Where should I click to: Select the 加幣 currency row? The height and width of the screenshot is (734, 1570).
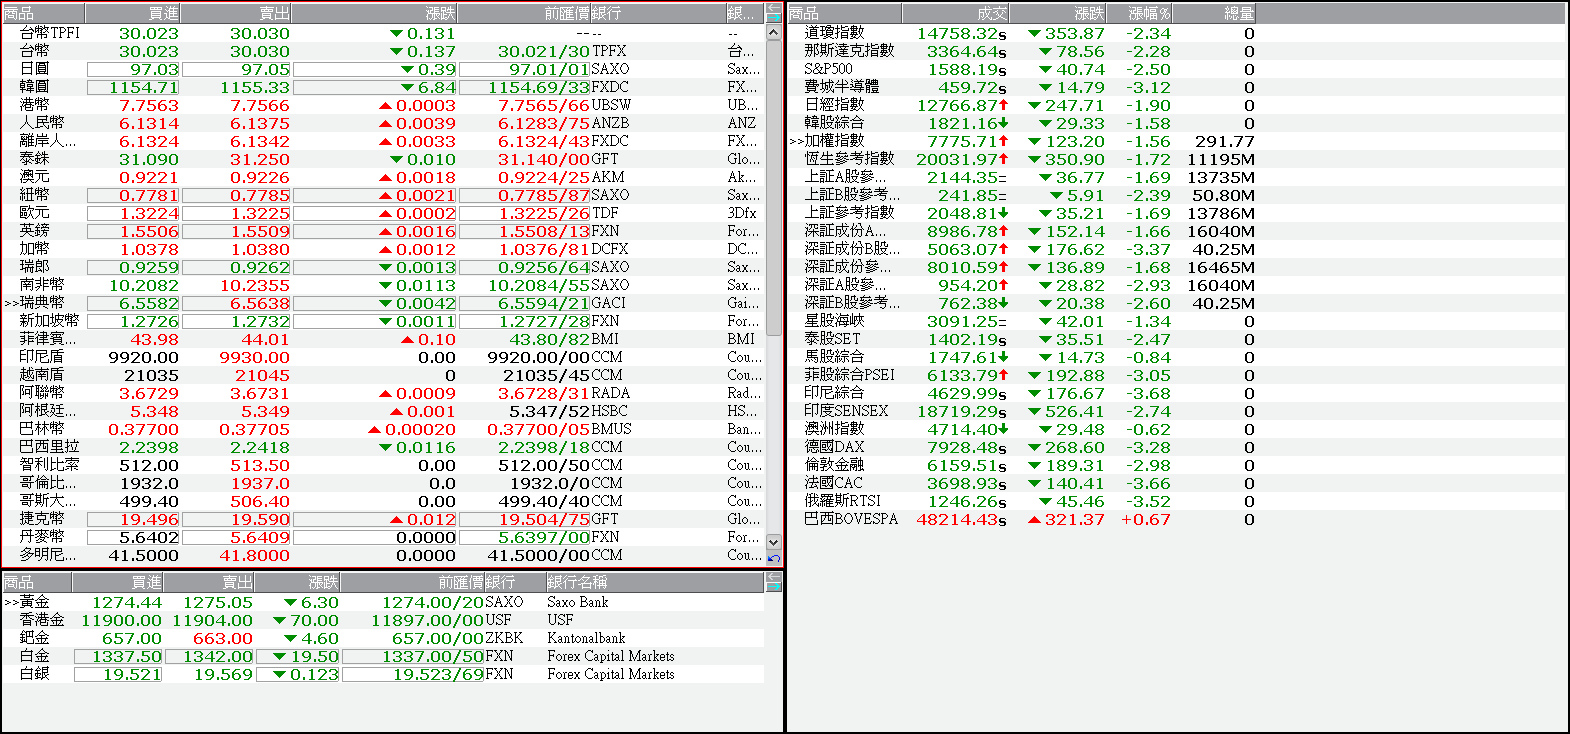383,249
